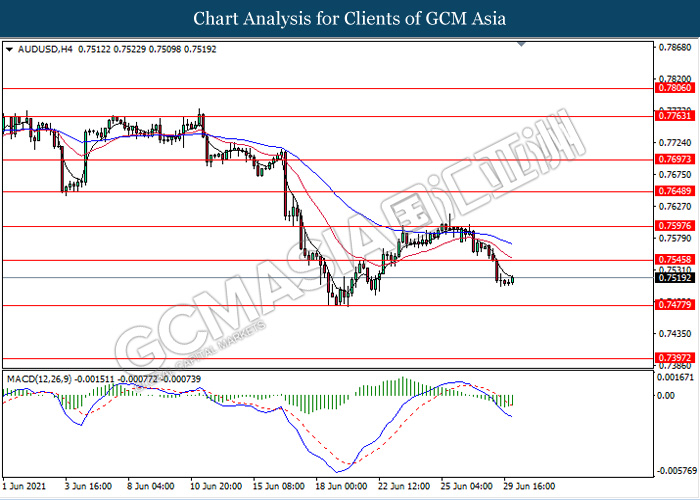
Task: Click the 22 Jun 12:00 time label
Action: (x=405, y=486)
